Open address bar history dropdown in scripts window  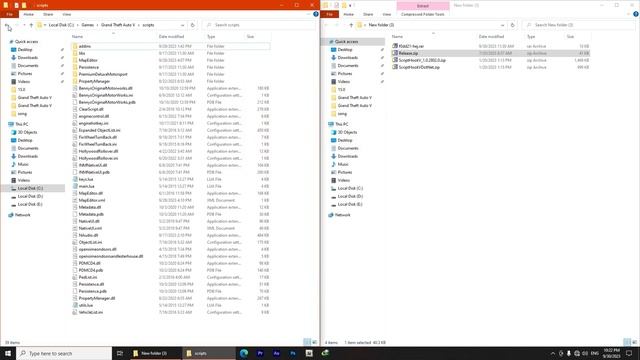pyautogui.click(x=182, y=25)
